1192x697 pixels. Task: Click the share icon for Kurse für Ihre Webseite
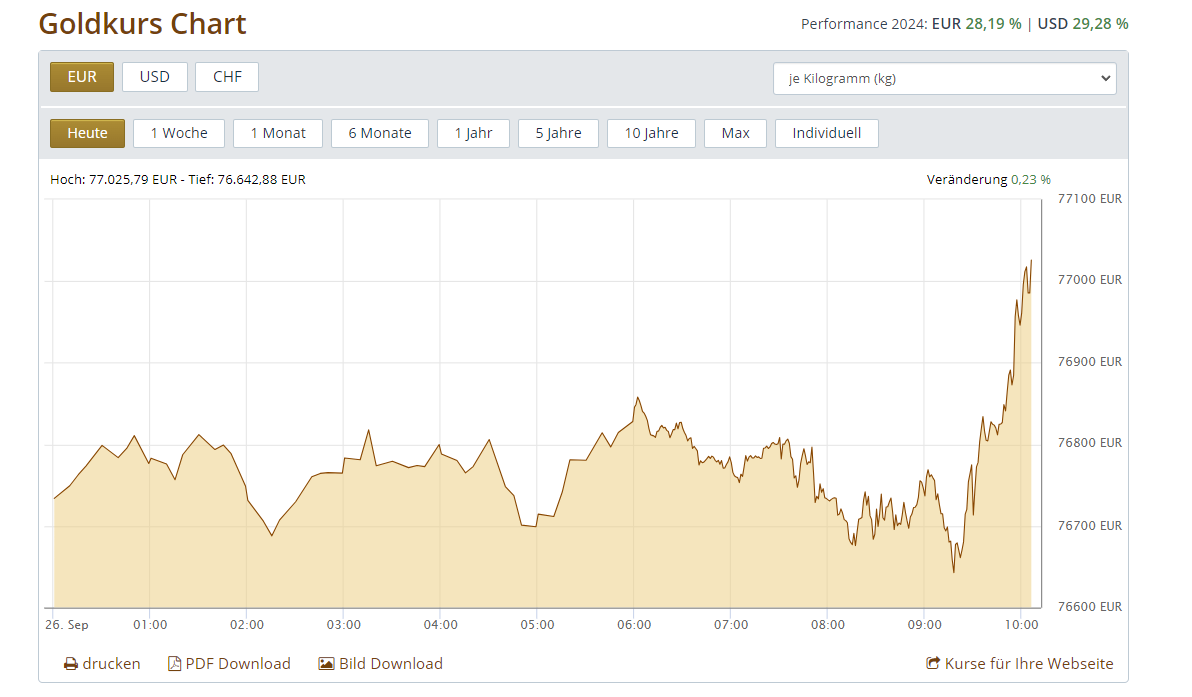point(933,664)
